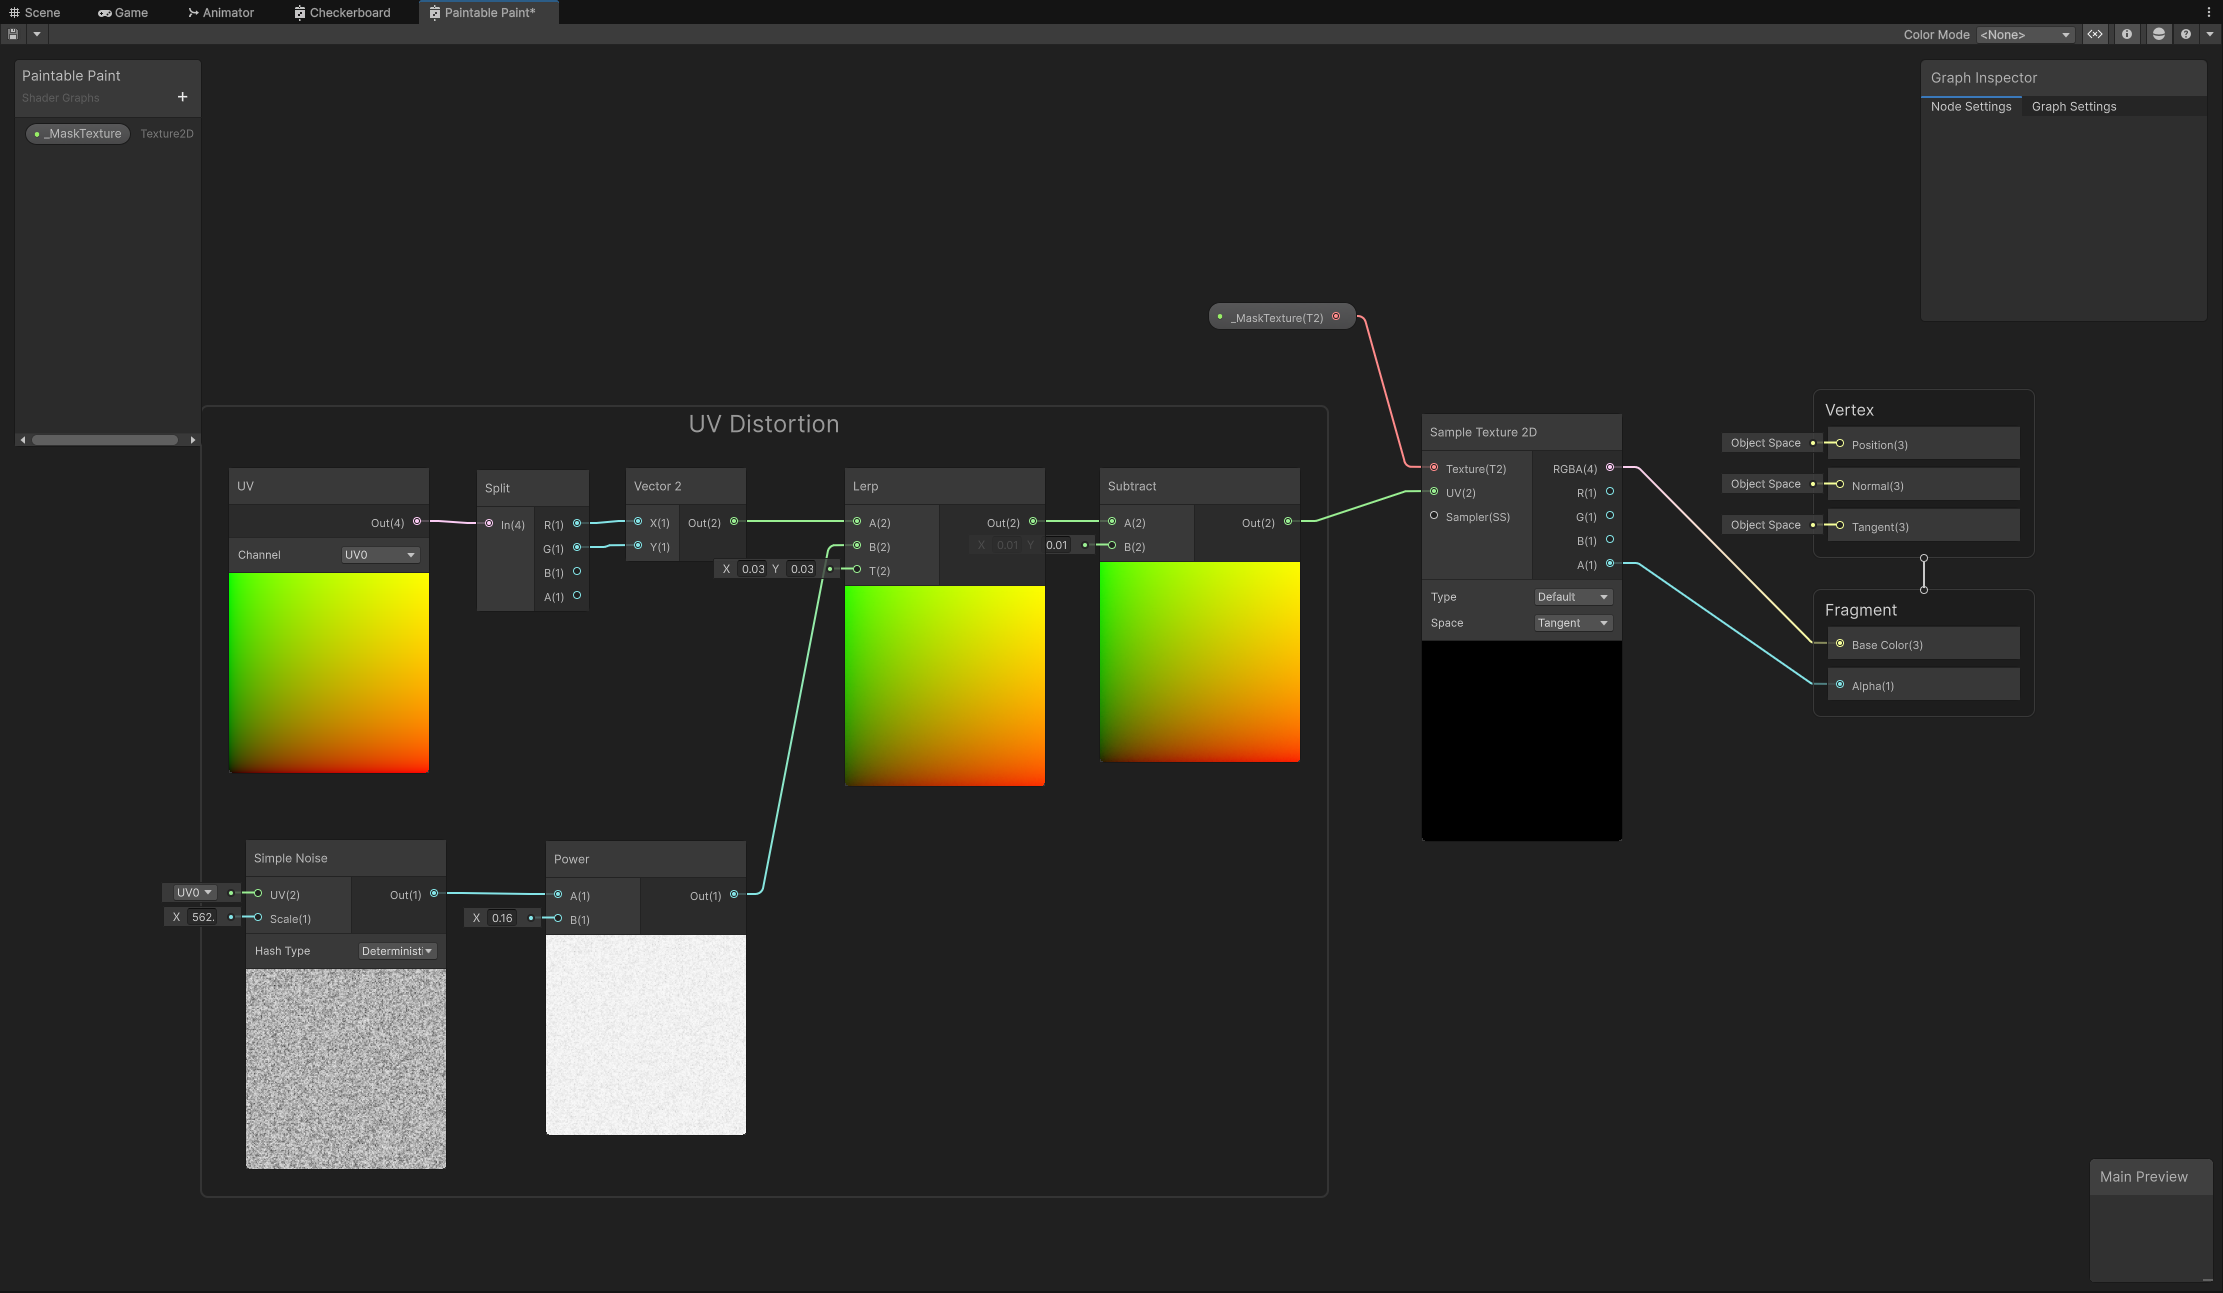Viewport: 2223px width, 1293px height.
Task: Edit the Power node B value 0.16
Action: pyautogui.click(x=502, y=918)
